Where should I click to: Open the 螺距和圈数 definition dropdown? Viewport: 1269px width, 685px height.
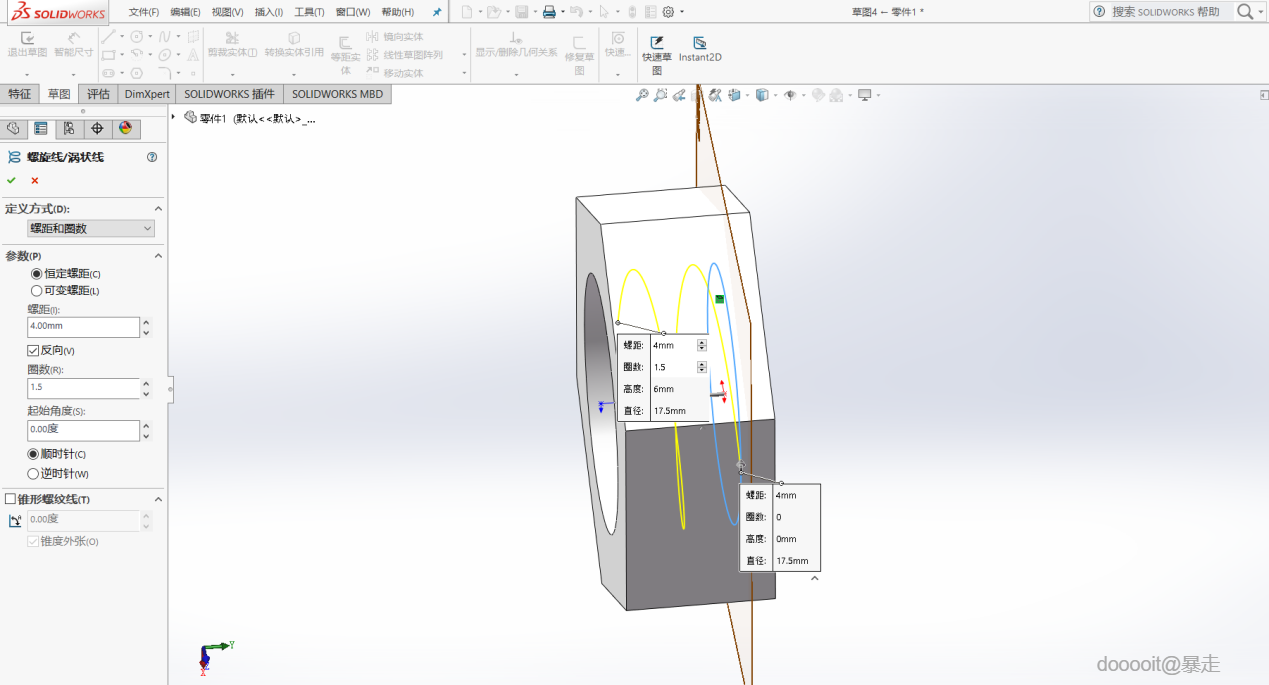[x=91, y=229]
